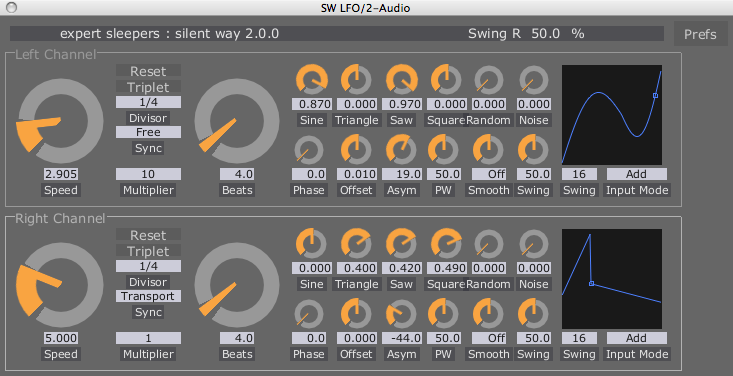Click the Right Channel Phase knob
The image size is (733, 376).
(309, 314)
